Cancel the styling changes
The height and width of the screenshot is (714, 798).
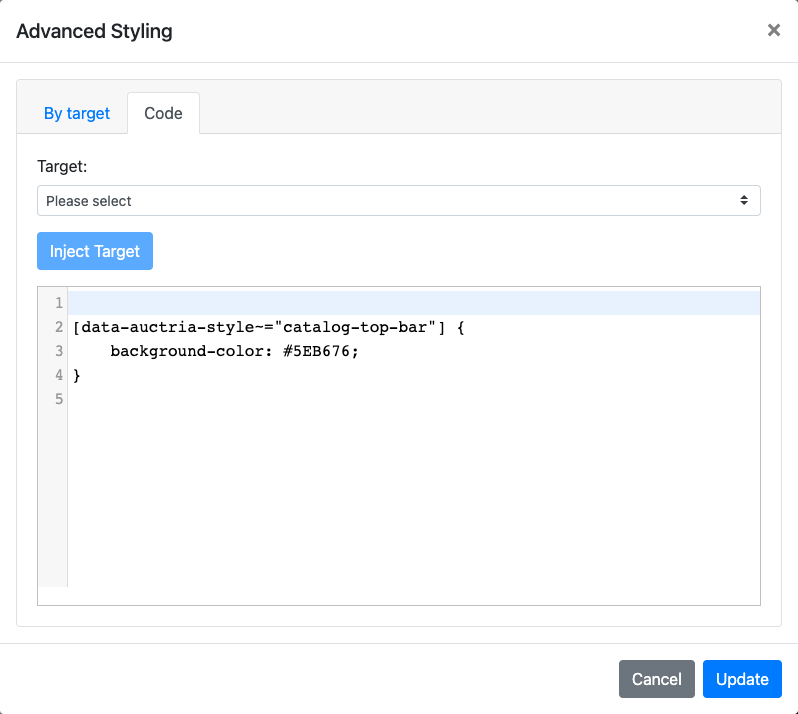(x=656, y=679)
